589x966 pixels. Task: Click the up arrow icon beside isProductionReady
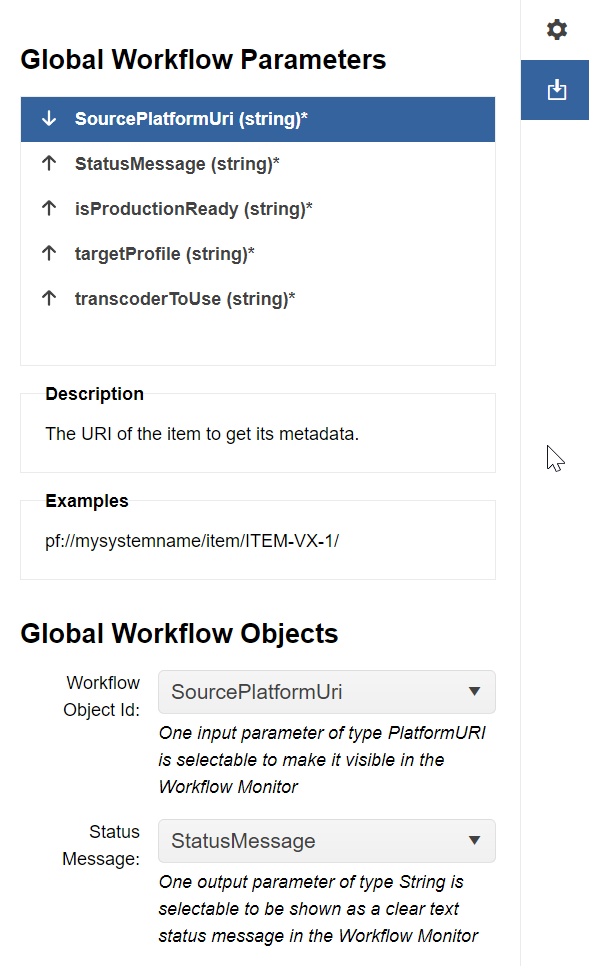point(49,208)
